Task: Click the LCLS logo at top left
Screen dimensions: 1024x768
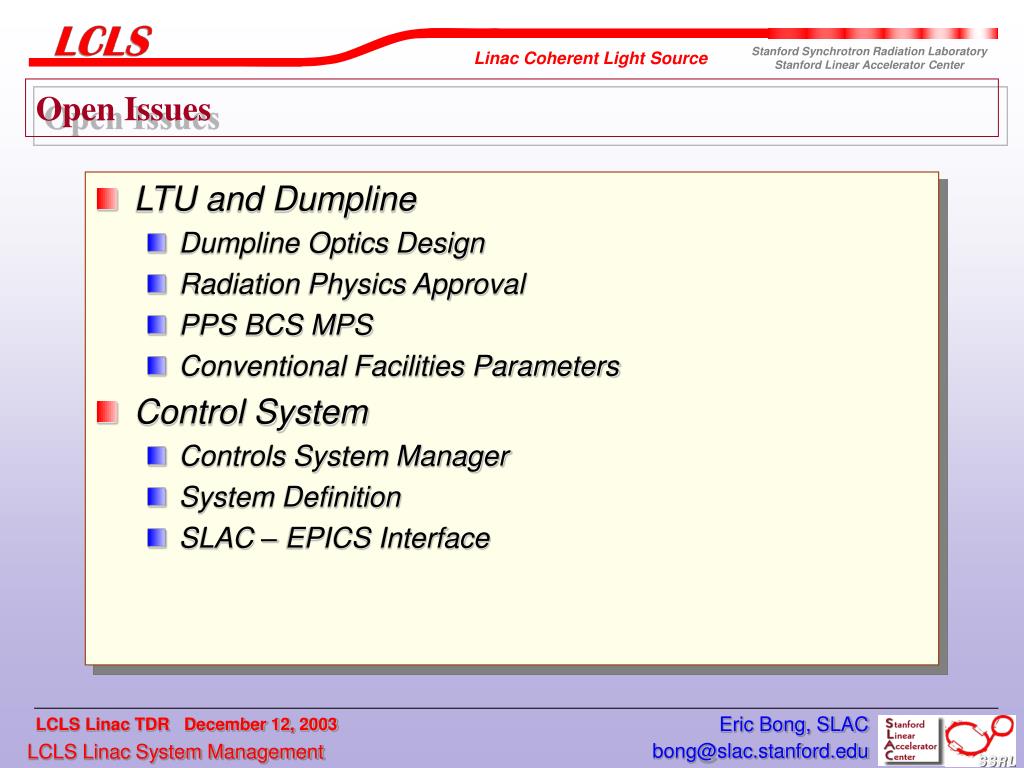Action: 103,41
